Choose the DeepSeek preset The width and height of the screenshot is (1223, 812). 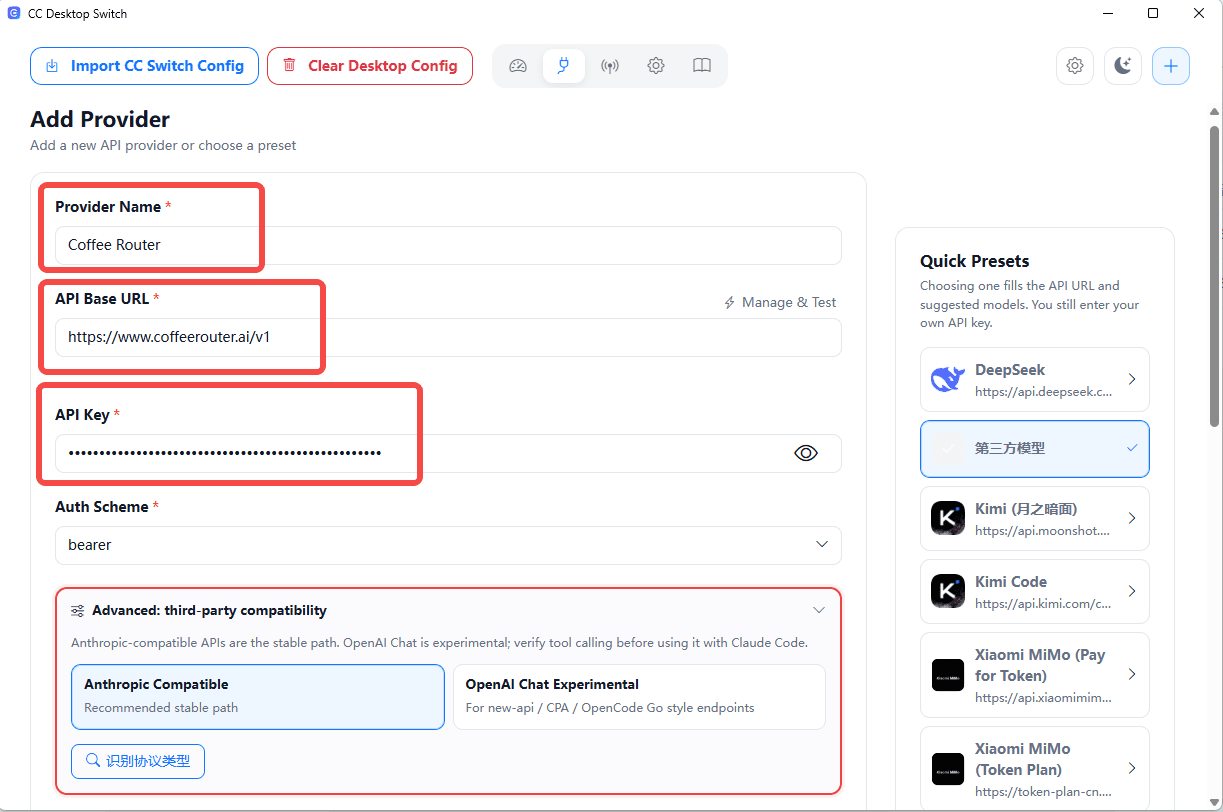coord(1035,380)
